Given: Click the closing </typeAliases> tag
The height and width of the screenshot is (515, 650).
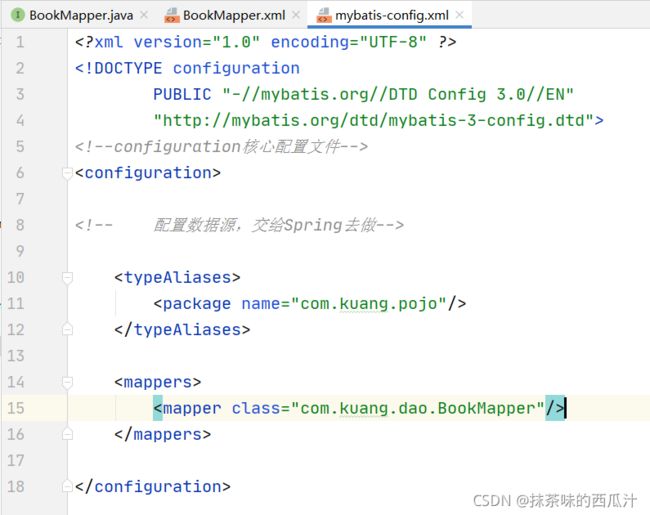Looking at the screenshot, I should pos(182,330).
